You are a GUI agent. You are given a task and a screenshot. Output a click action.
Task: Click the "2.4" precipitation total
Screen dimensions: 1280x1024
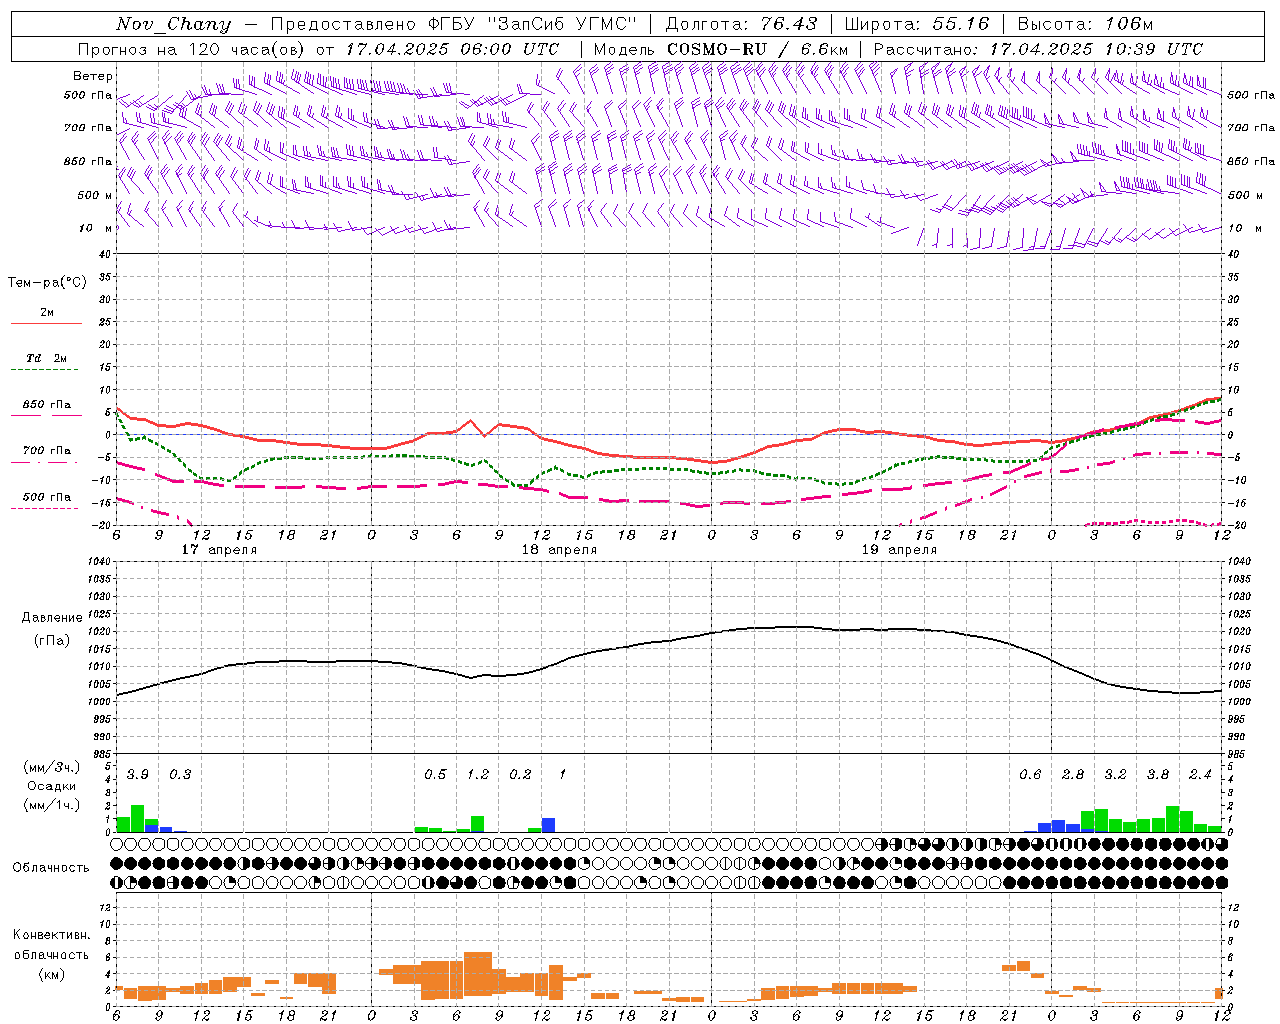1200,775
